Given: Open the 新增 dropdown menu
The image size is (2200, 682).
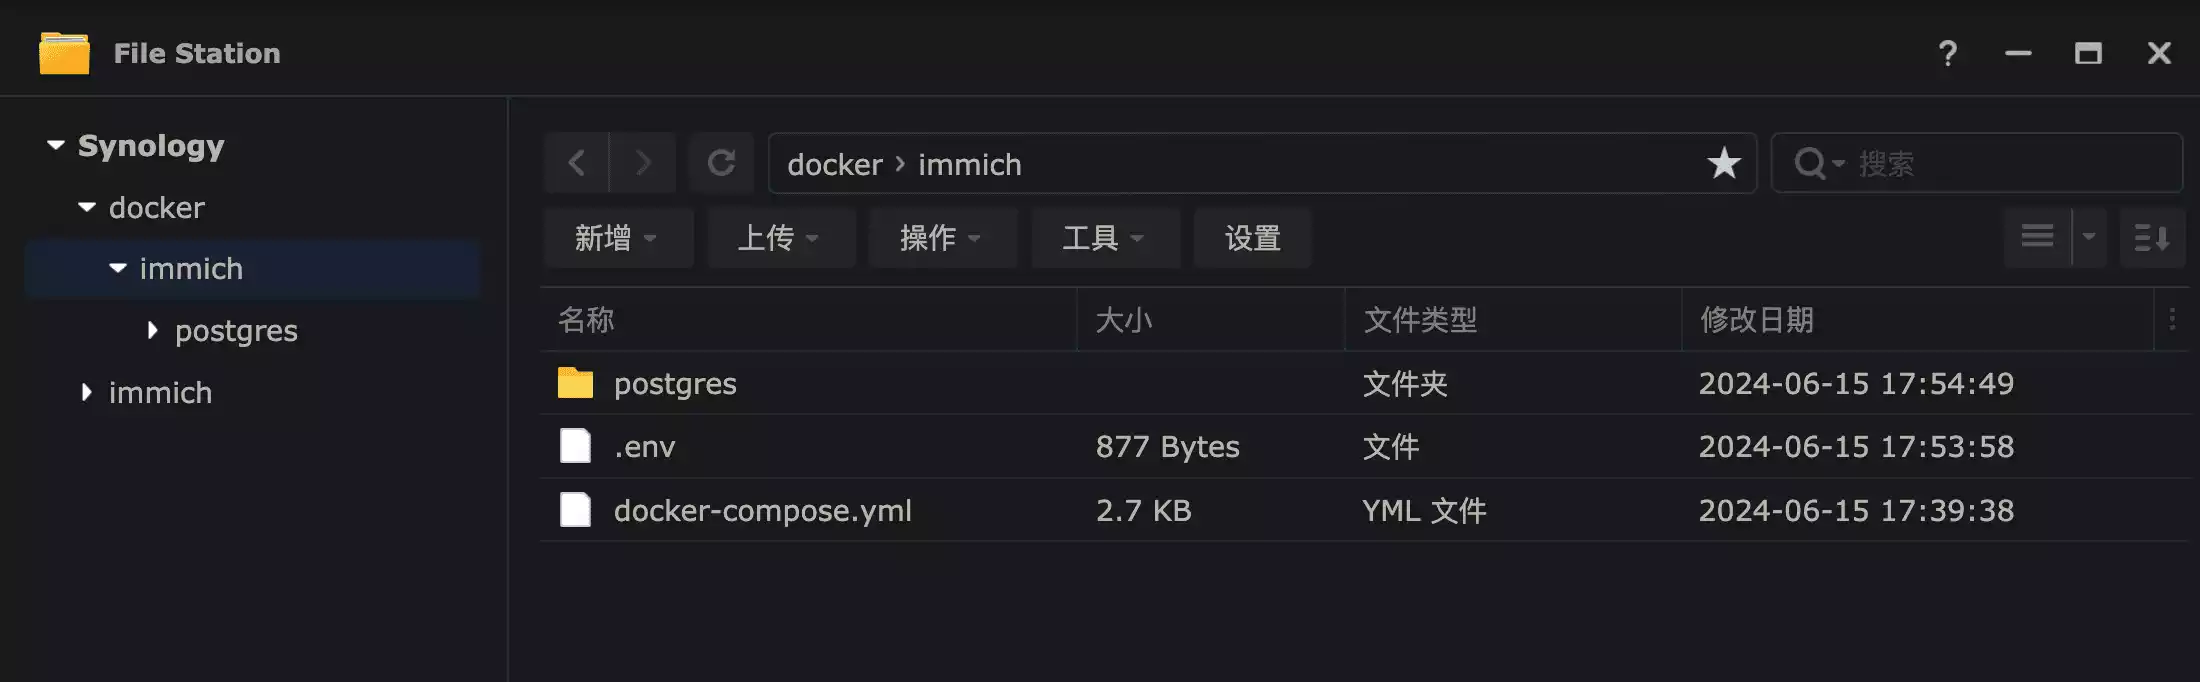Looking at the screenshot, I should pos(617,238).
